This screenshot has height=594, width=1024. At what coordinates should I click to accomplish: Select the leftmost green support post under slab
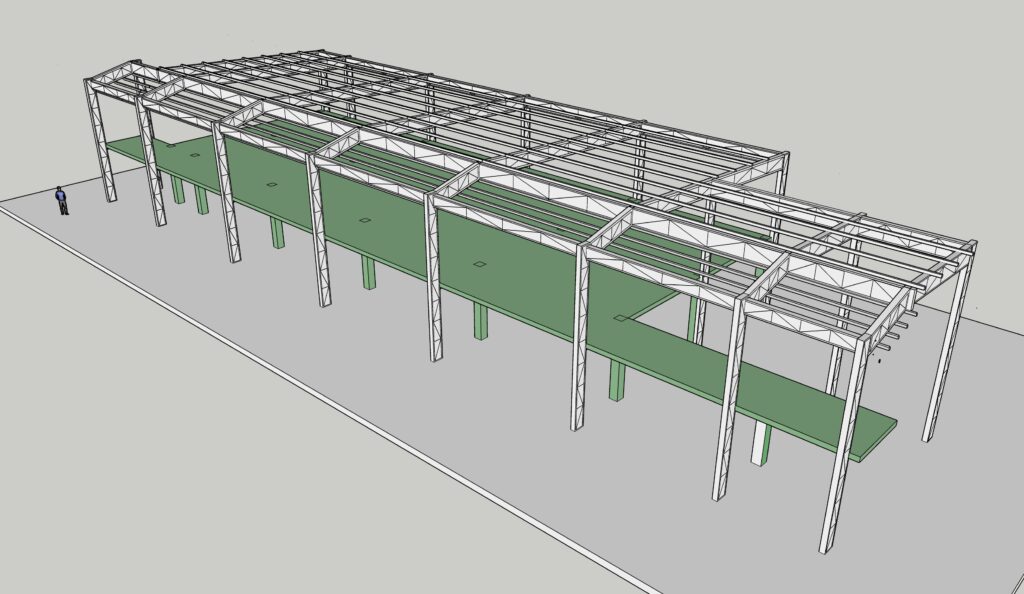179,190
